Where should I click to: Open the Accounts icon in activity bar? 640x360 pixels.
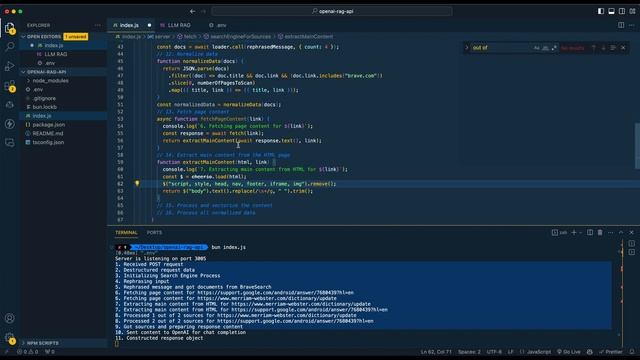(10, 318)
